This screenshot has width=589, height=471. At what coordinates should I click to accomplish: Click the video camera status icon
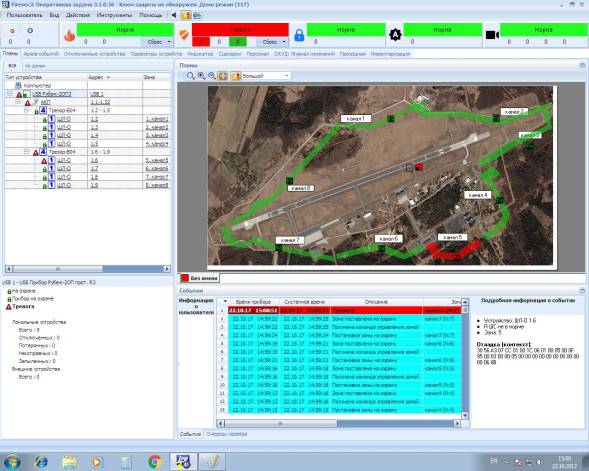[x=492, y=35]
